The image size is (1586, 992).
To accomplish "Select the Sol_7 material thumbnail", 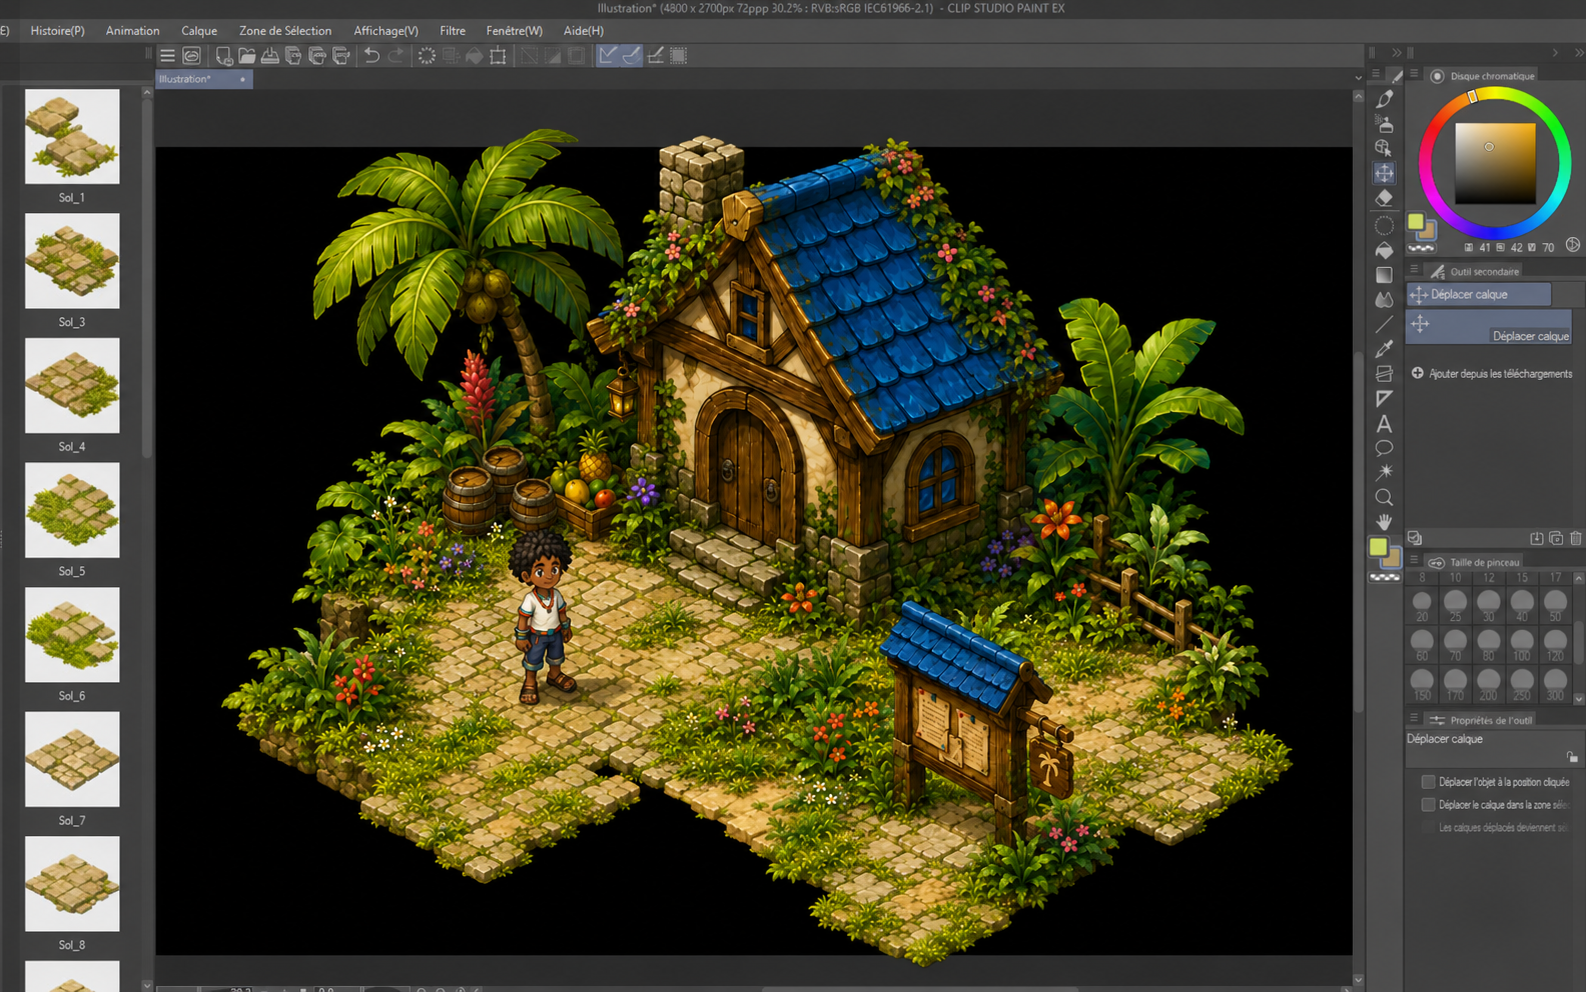I will [72, 759].
